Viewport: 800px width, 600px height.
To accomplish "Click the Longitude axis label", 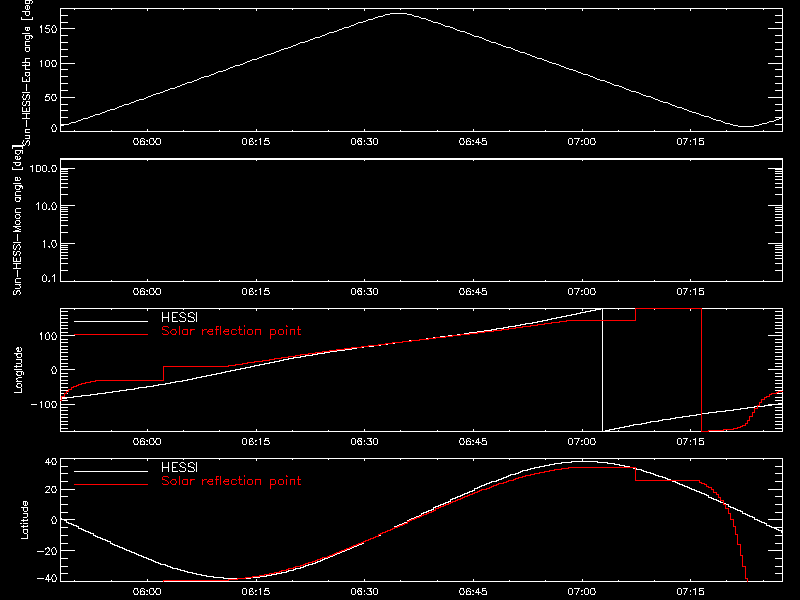I will point(18,370).
